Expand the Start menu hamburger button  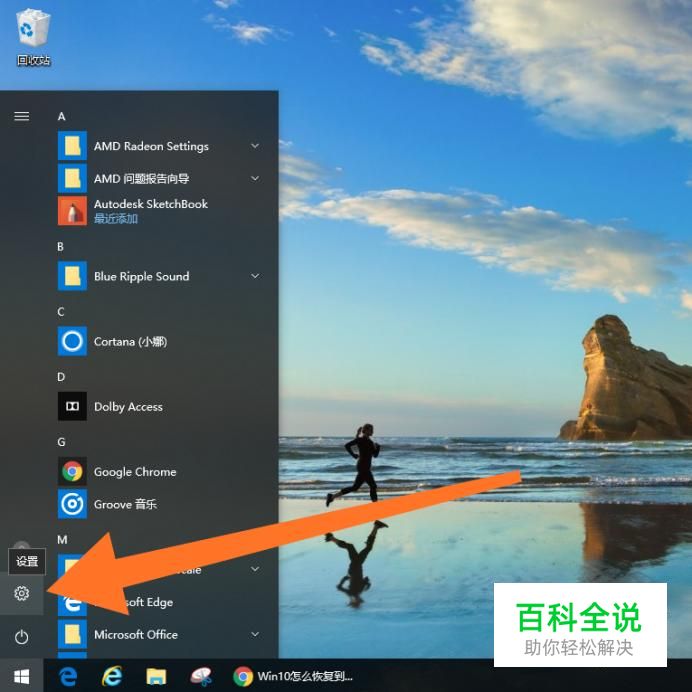(x=22, y=116)
